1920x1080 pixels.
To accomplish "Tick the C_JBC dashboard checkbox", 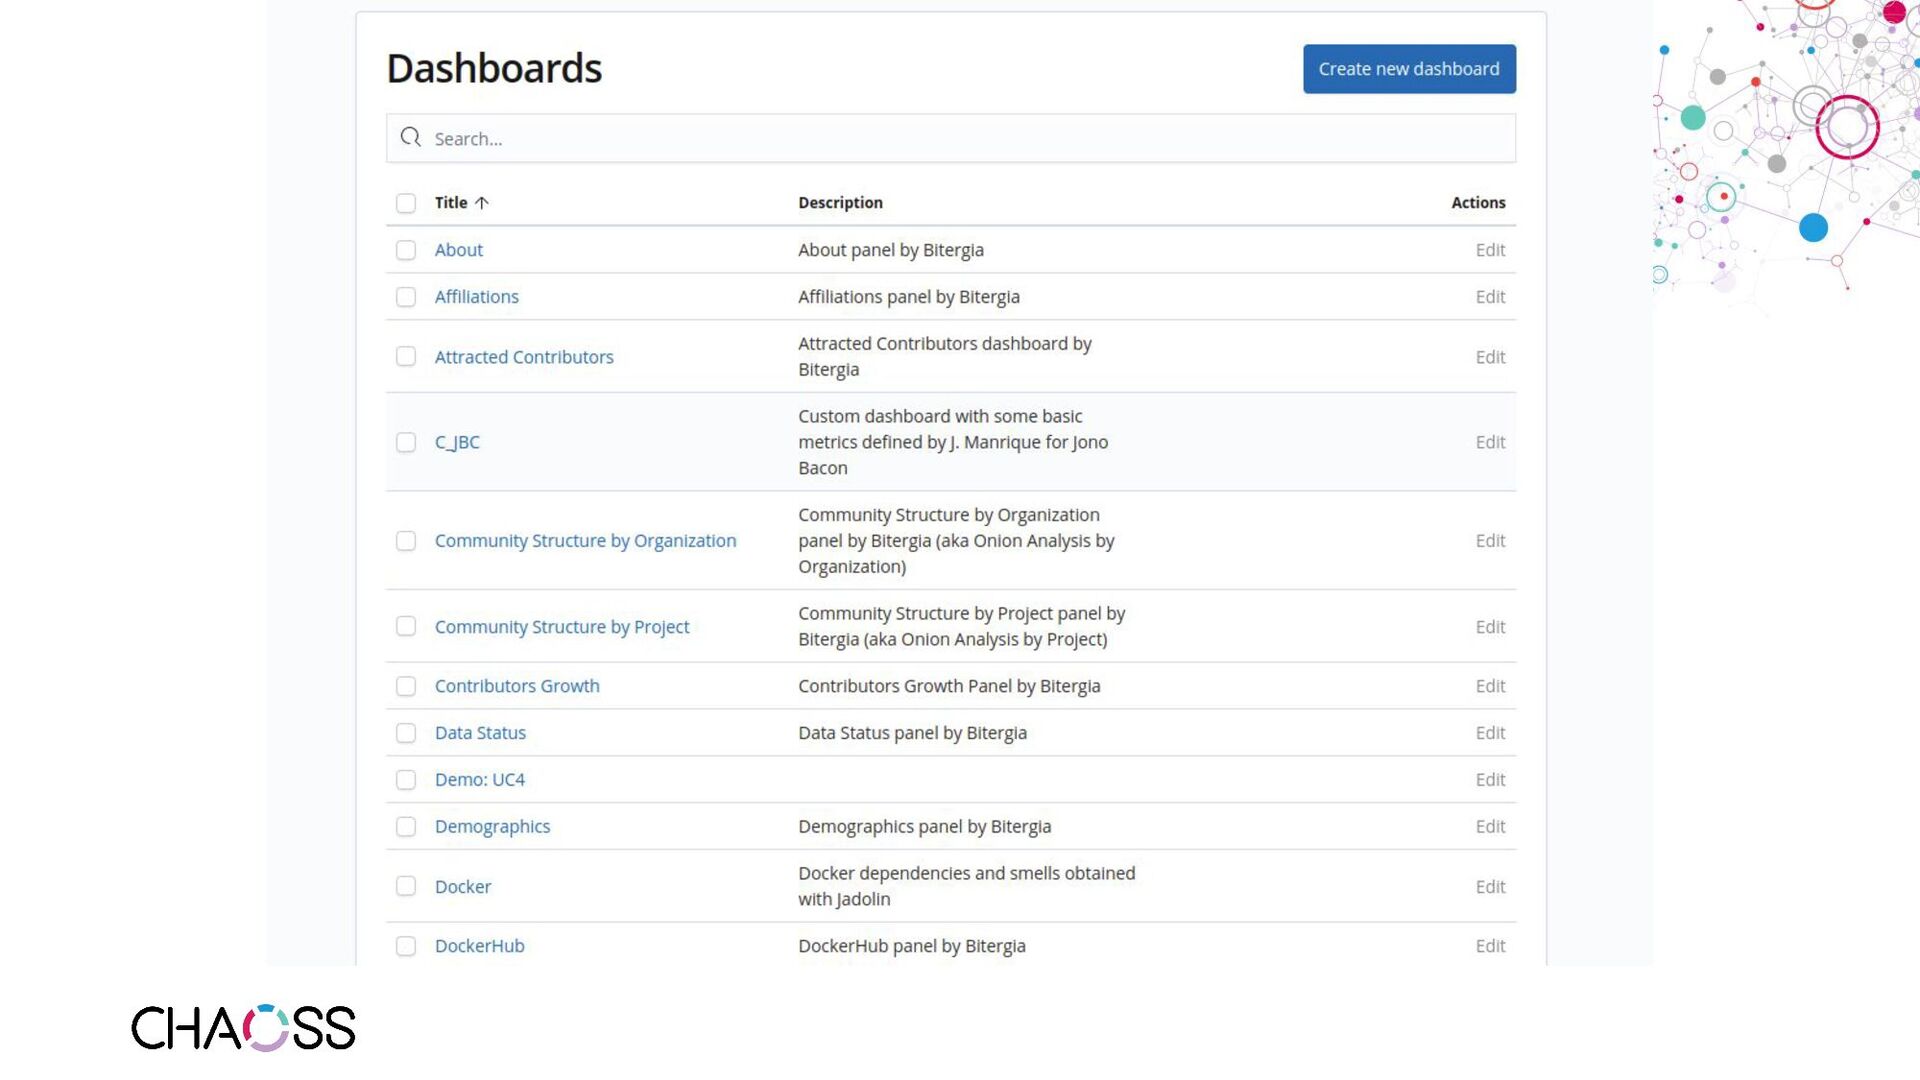I will coord(406,442).
